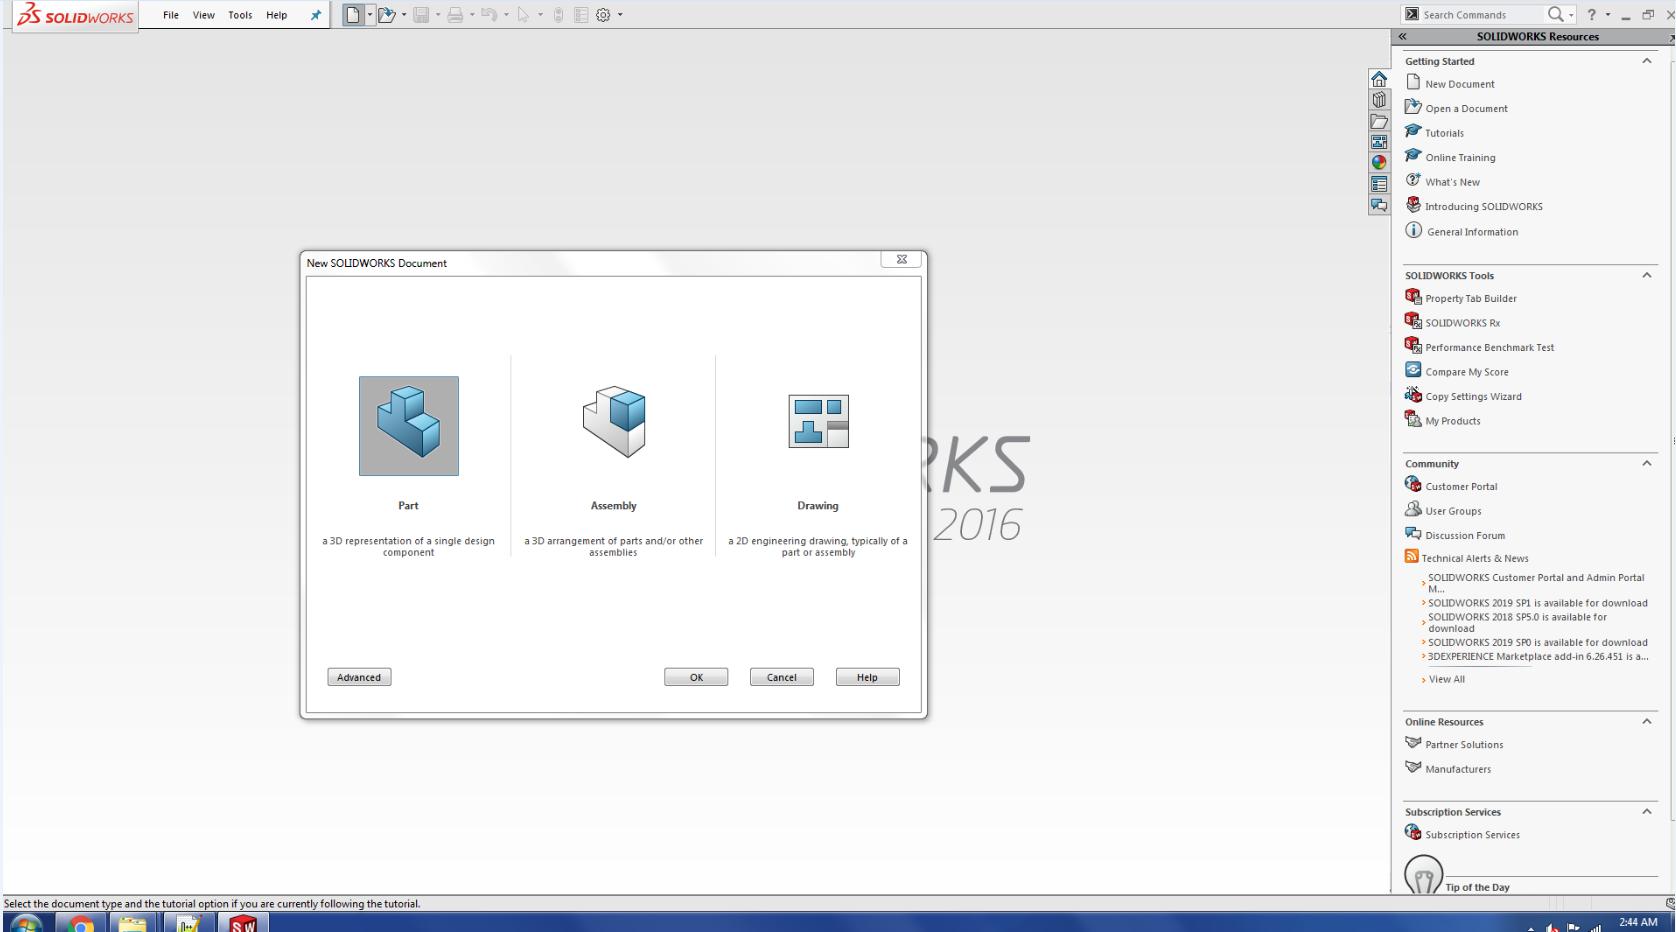Click the Help question mark icon
This screenshot has width=1676, height=932.
(1591, 15)
